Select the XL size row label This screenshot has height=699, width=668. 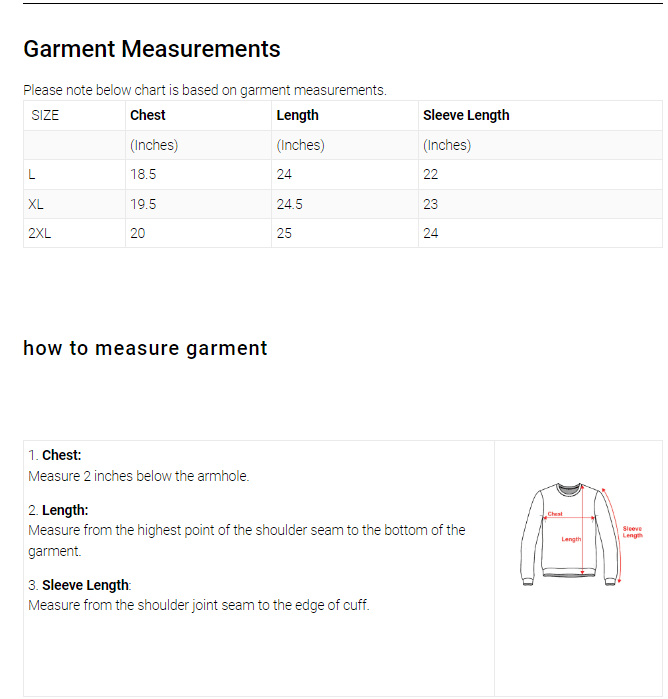pyautogui.click(x=36, y=204)
